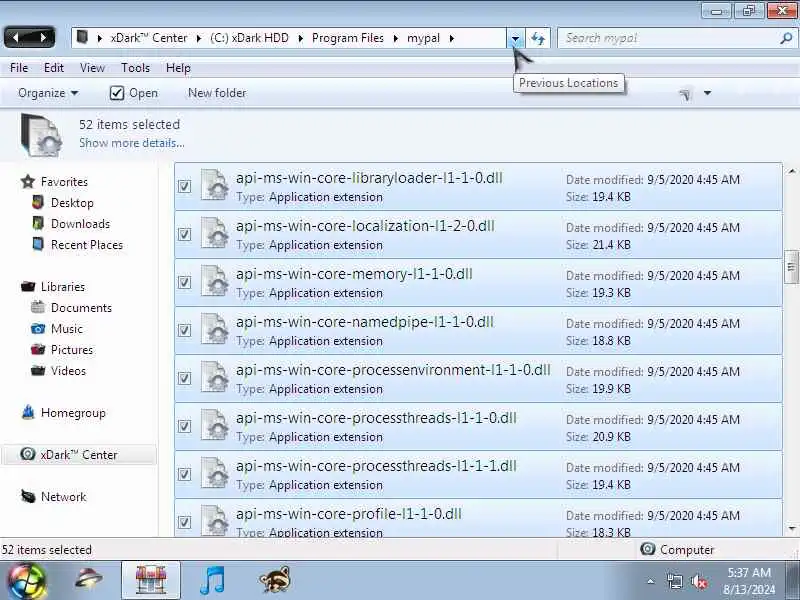Uncheck api-ms-win-core-libraryloader-l1-1-0.dll checkbox
Screen dimensions: 800x600
[184, 186]
